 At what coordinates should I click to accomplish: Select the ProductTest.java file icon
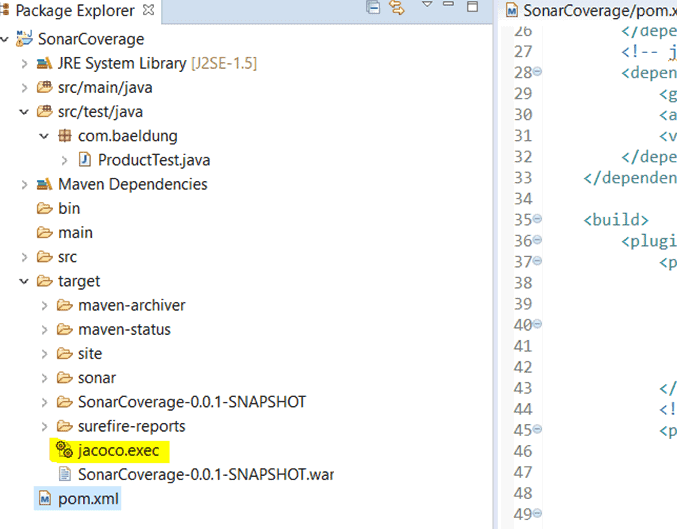tap(85, 160)
